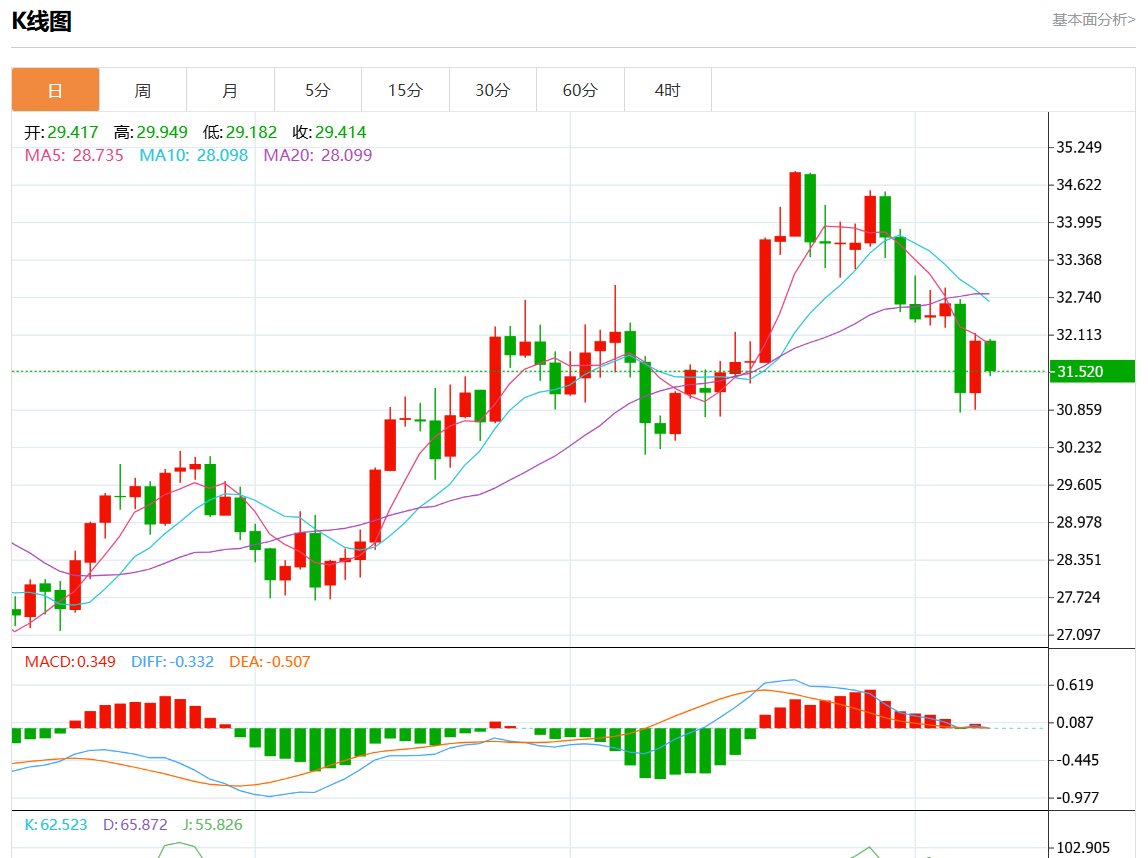1148x858 pixels.
Task: Click the K线图 heading
Action: pos(42,21)
